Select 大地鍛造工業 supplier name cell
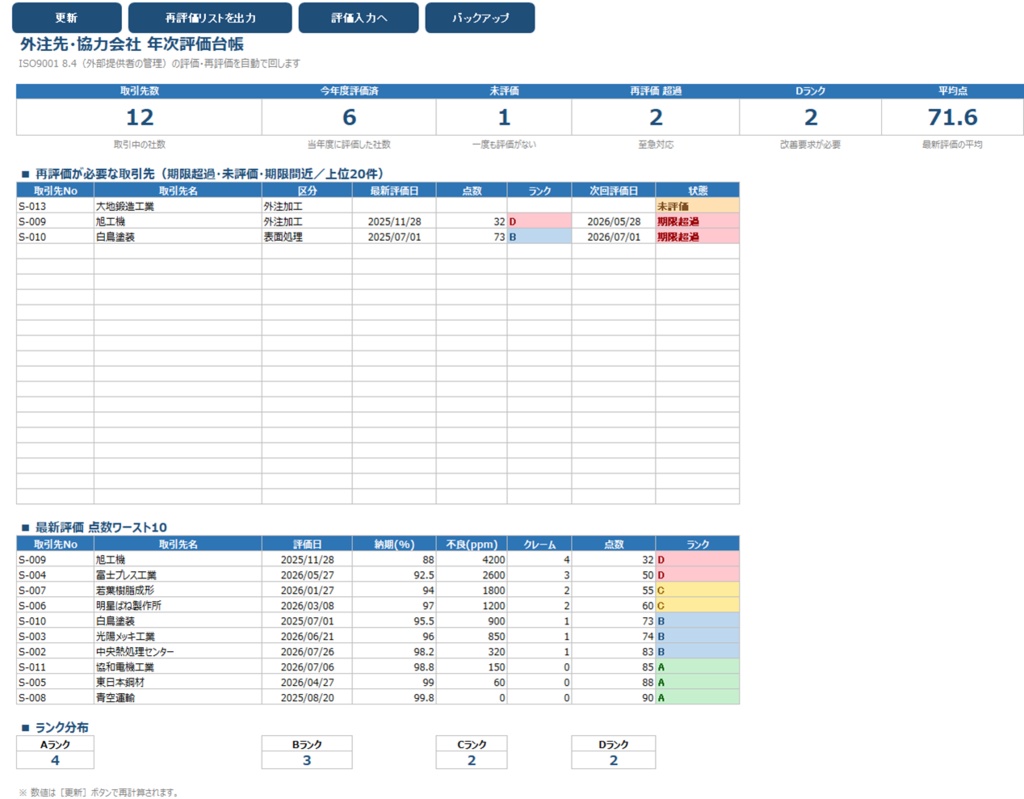The image size is (1024, 799). click(x=178, y=206)
